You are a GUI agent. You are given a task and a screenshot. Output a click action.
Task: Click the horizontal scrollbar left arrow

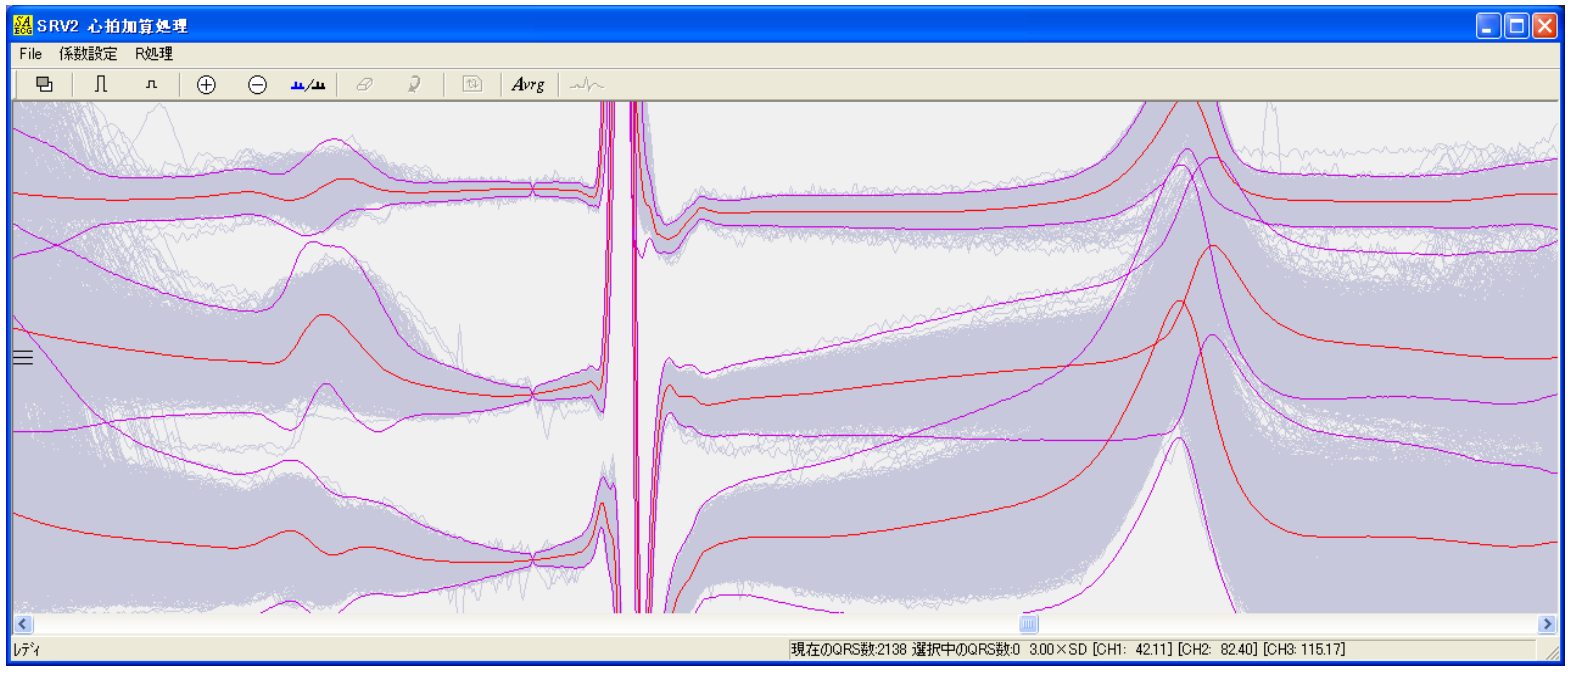(x=23, y=624)
